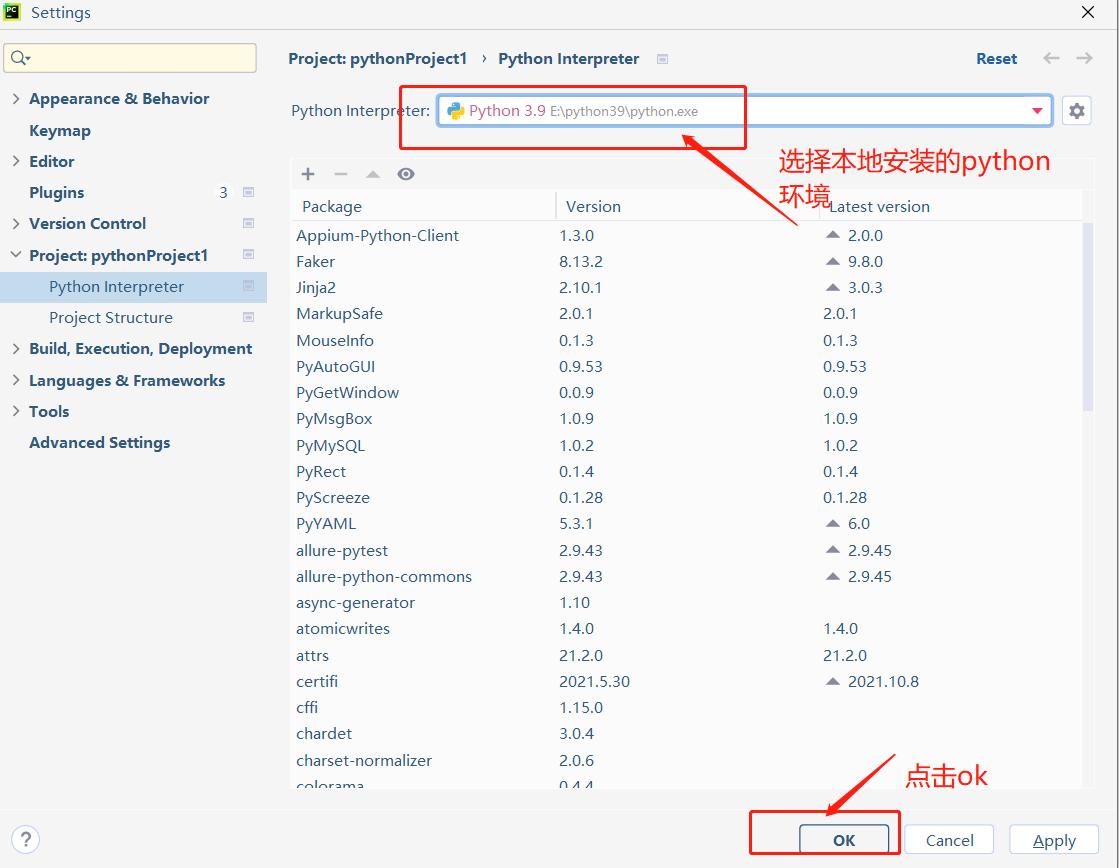Screen dimensions: 1119x868
Task: Select the charset-normalizer package row
Action: coord(687,760)
